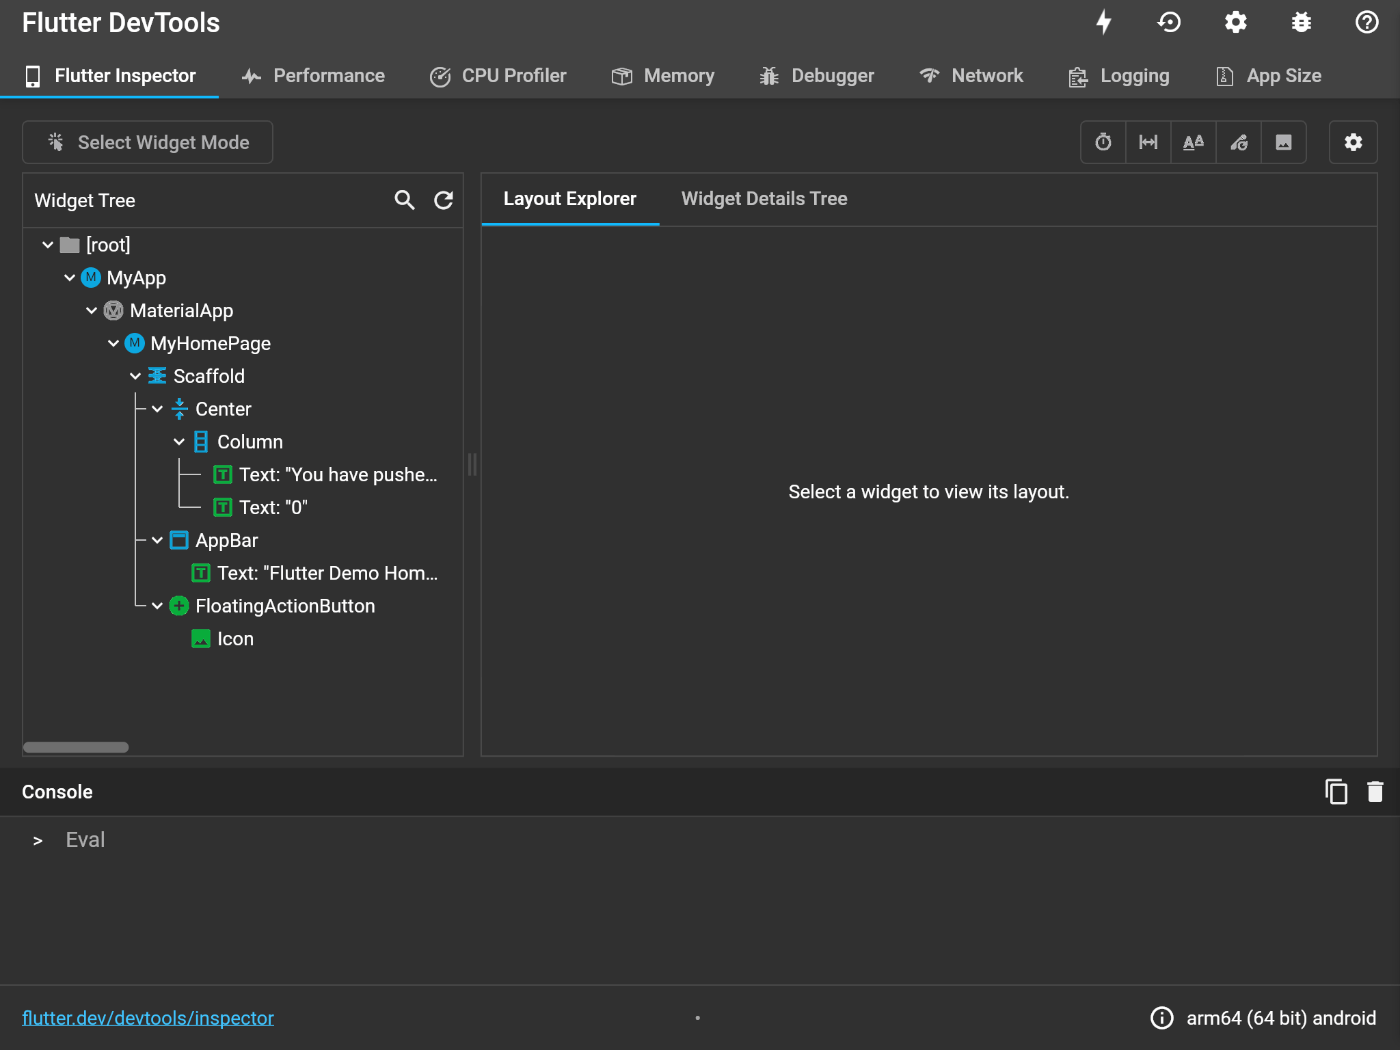Image resolution: width=1400 pixels, height=1050 pixels.
Task: Click the device info icon near arm64
Action: point(1162,1018)
